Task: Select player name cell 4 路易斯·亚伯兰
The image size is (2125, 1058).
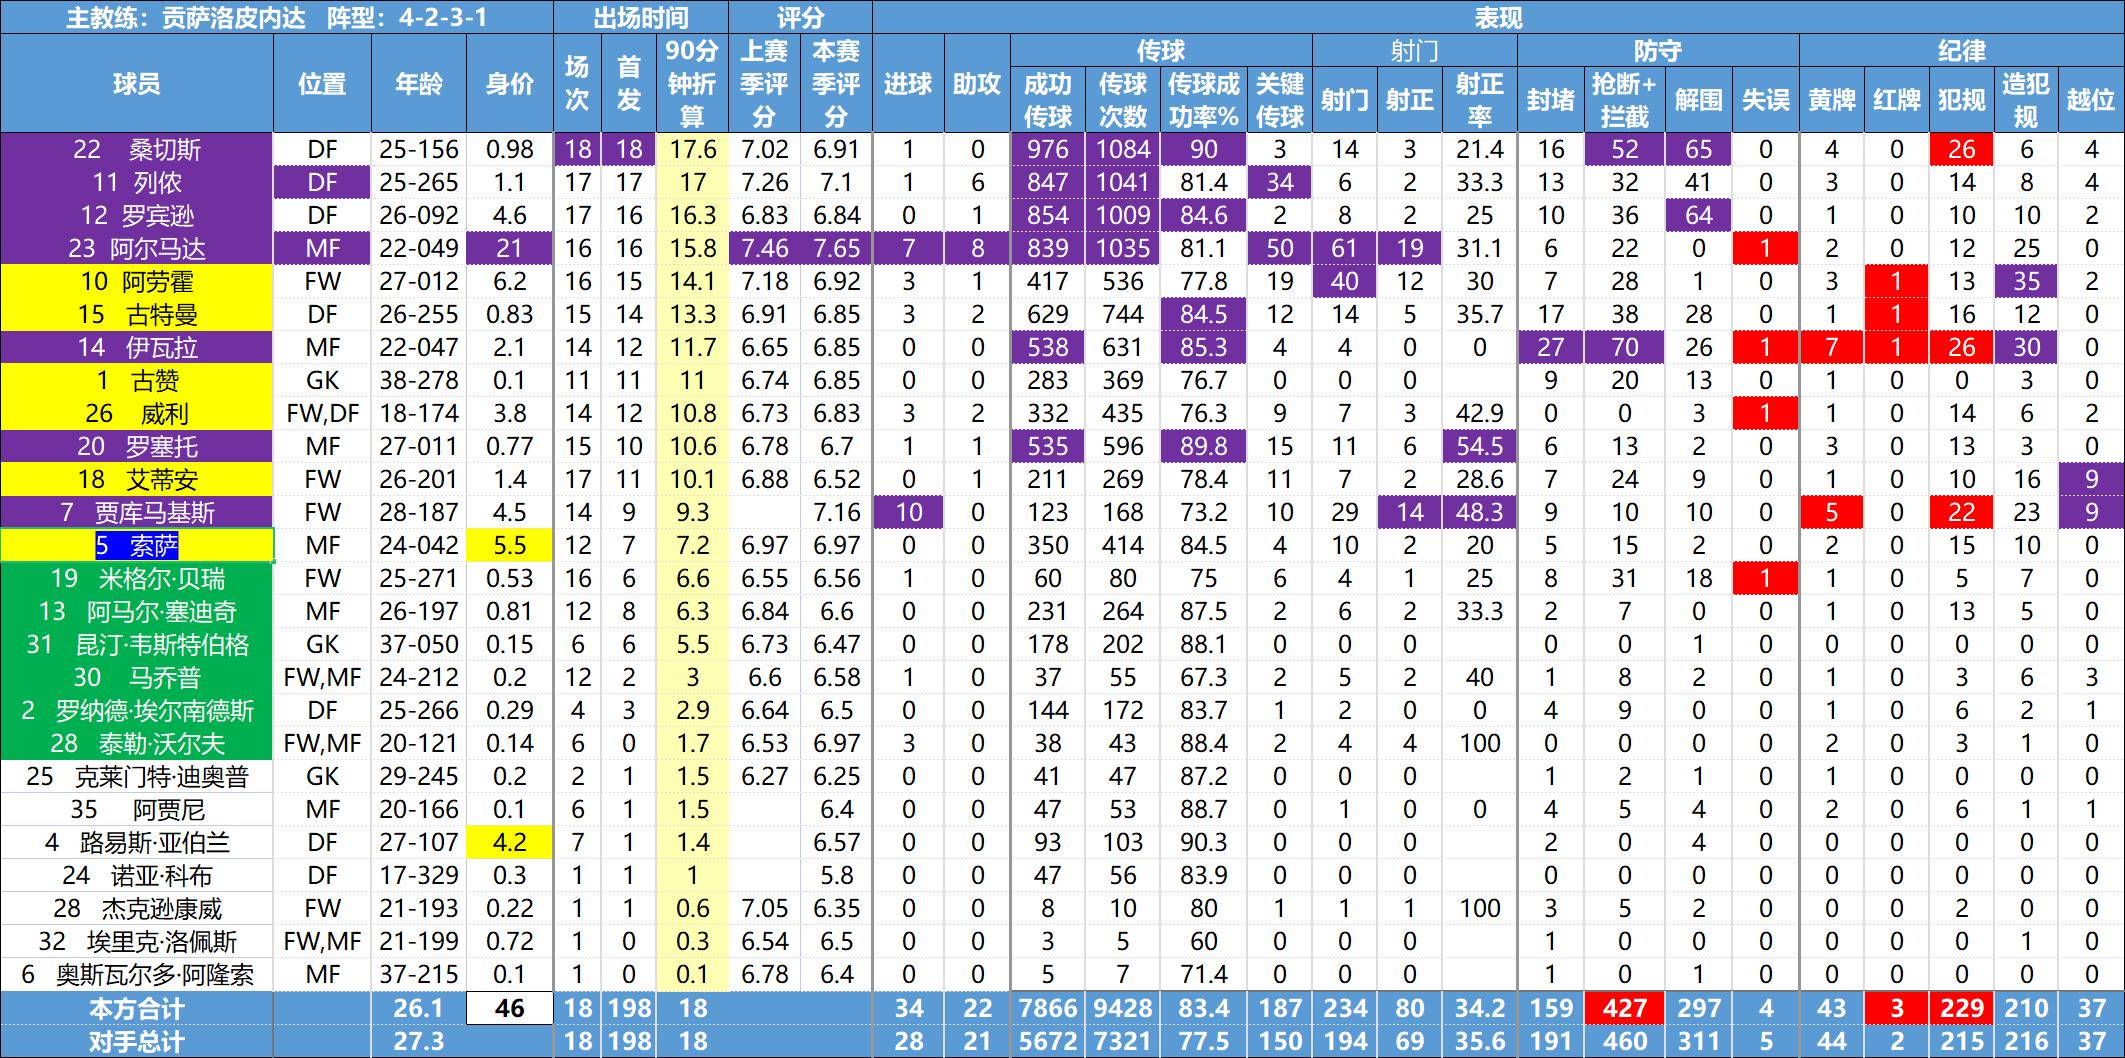Action: coord(137,842)
